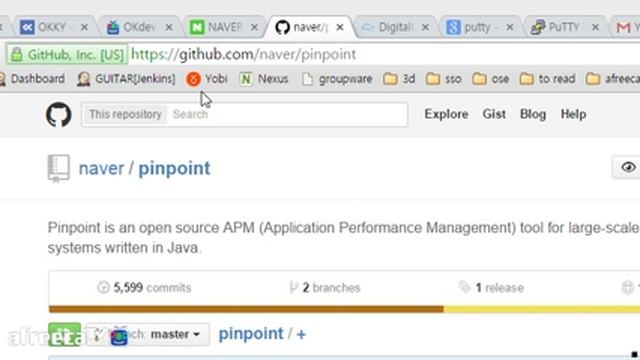
Task: Click the release tag icon
Action: point(465,287)
